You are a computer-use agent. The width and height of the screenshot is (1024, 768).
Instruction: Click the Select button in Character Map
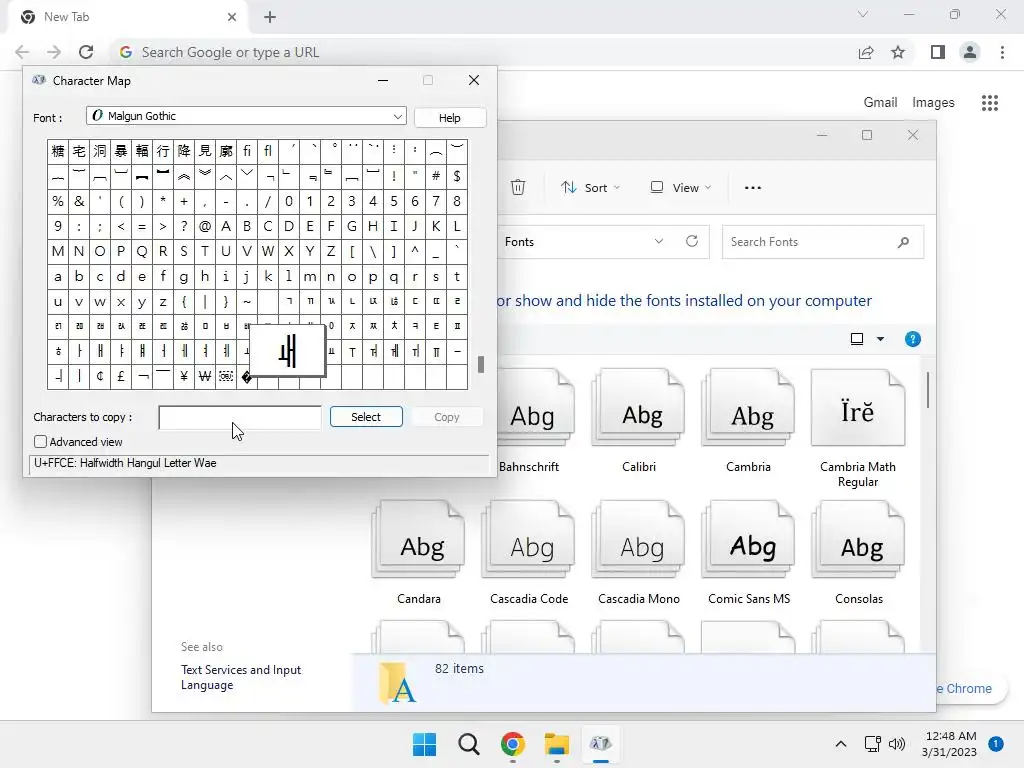click(366, 417)
